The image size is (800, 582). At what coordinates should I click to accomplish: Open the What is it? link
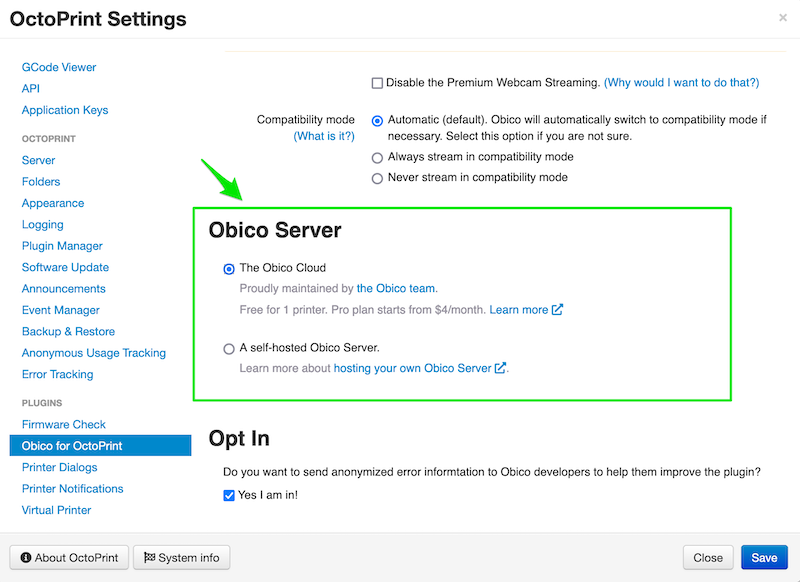pyautogui.click(x=324, y=136)
